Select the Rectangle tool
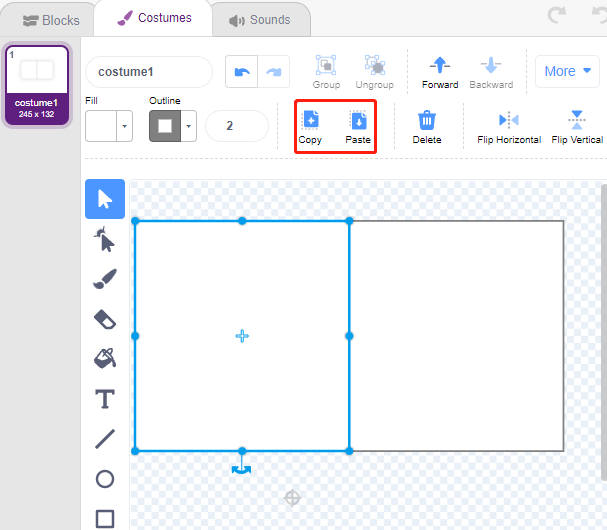Viewport: 607px width, 530px height. (x=105, y=519)
